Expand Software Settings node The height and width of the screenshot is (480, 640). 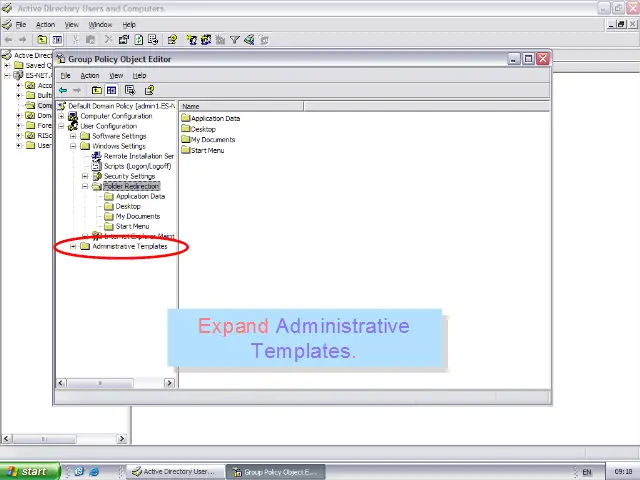click(x=73, y=136)
